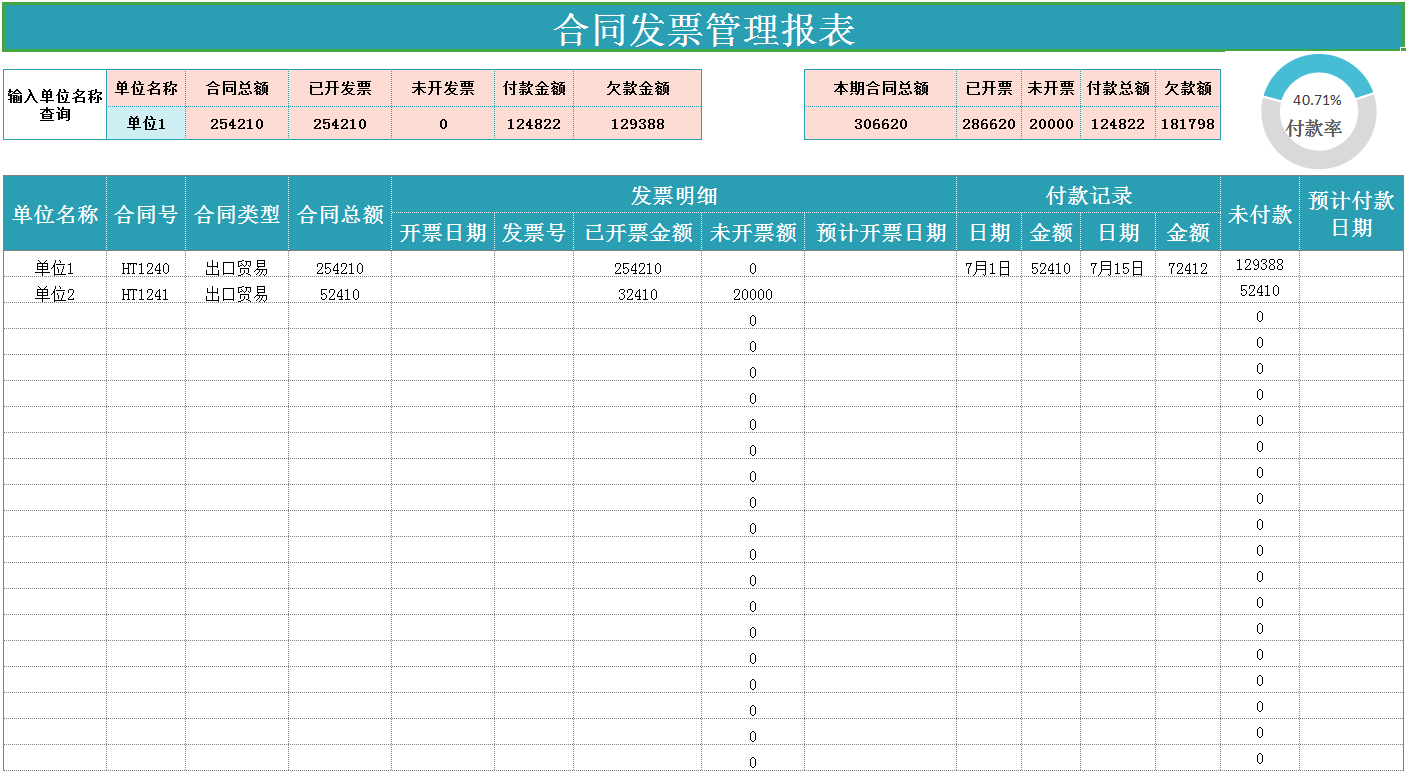Screen dimensions: 1406x774
Task: Click the HT1241 contract number cell
Action: click(x=145, y=293)
